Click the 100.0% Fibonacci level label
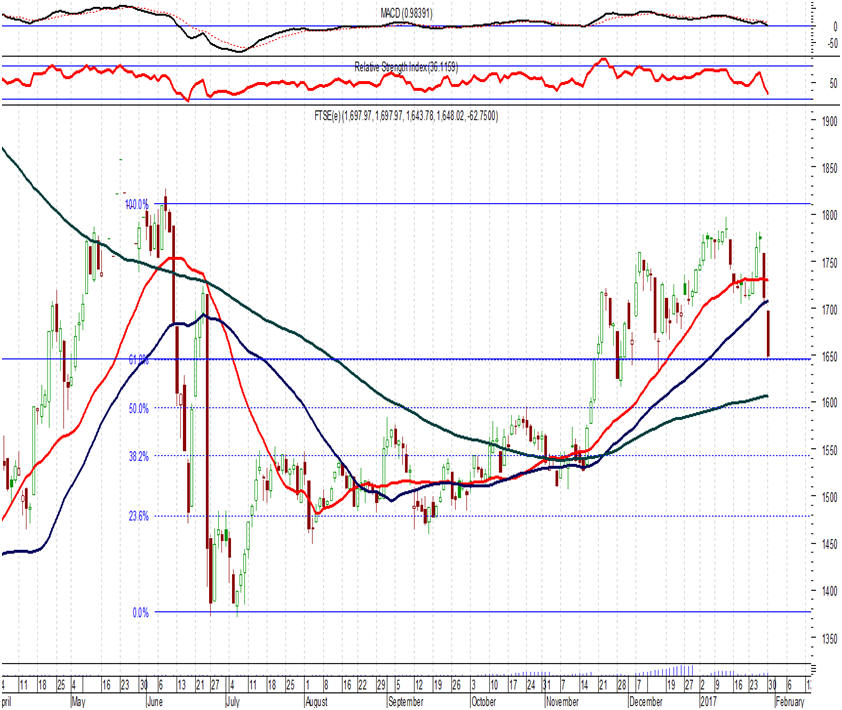842x710 pixels. 136,205
